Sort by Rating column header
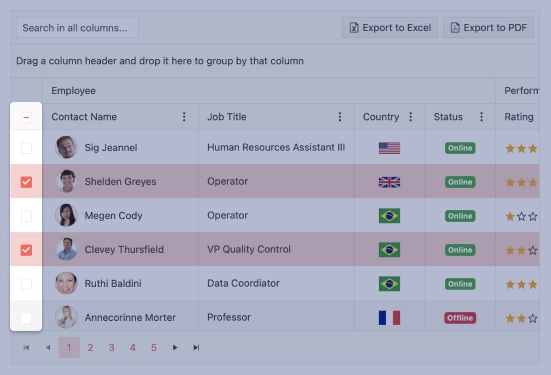The image size is (551, 375). [519, 117]
